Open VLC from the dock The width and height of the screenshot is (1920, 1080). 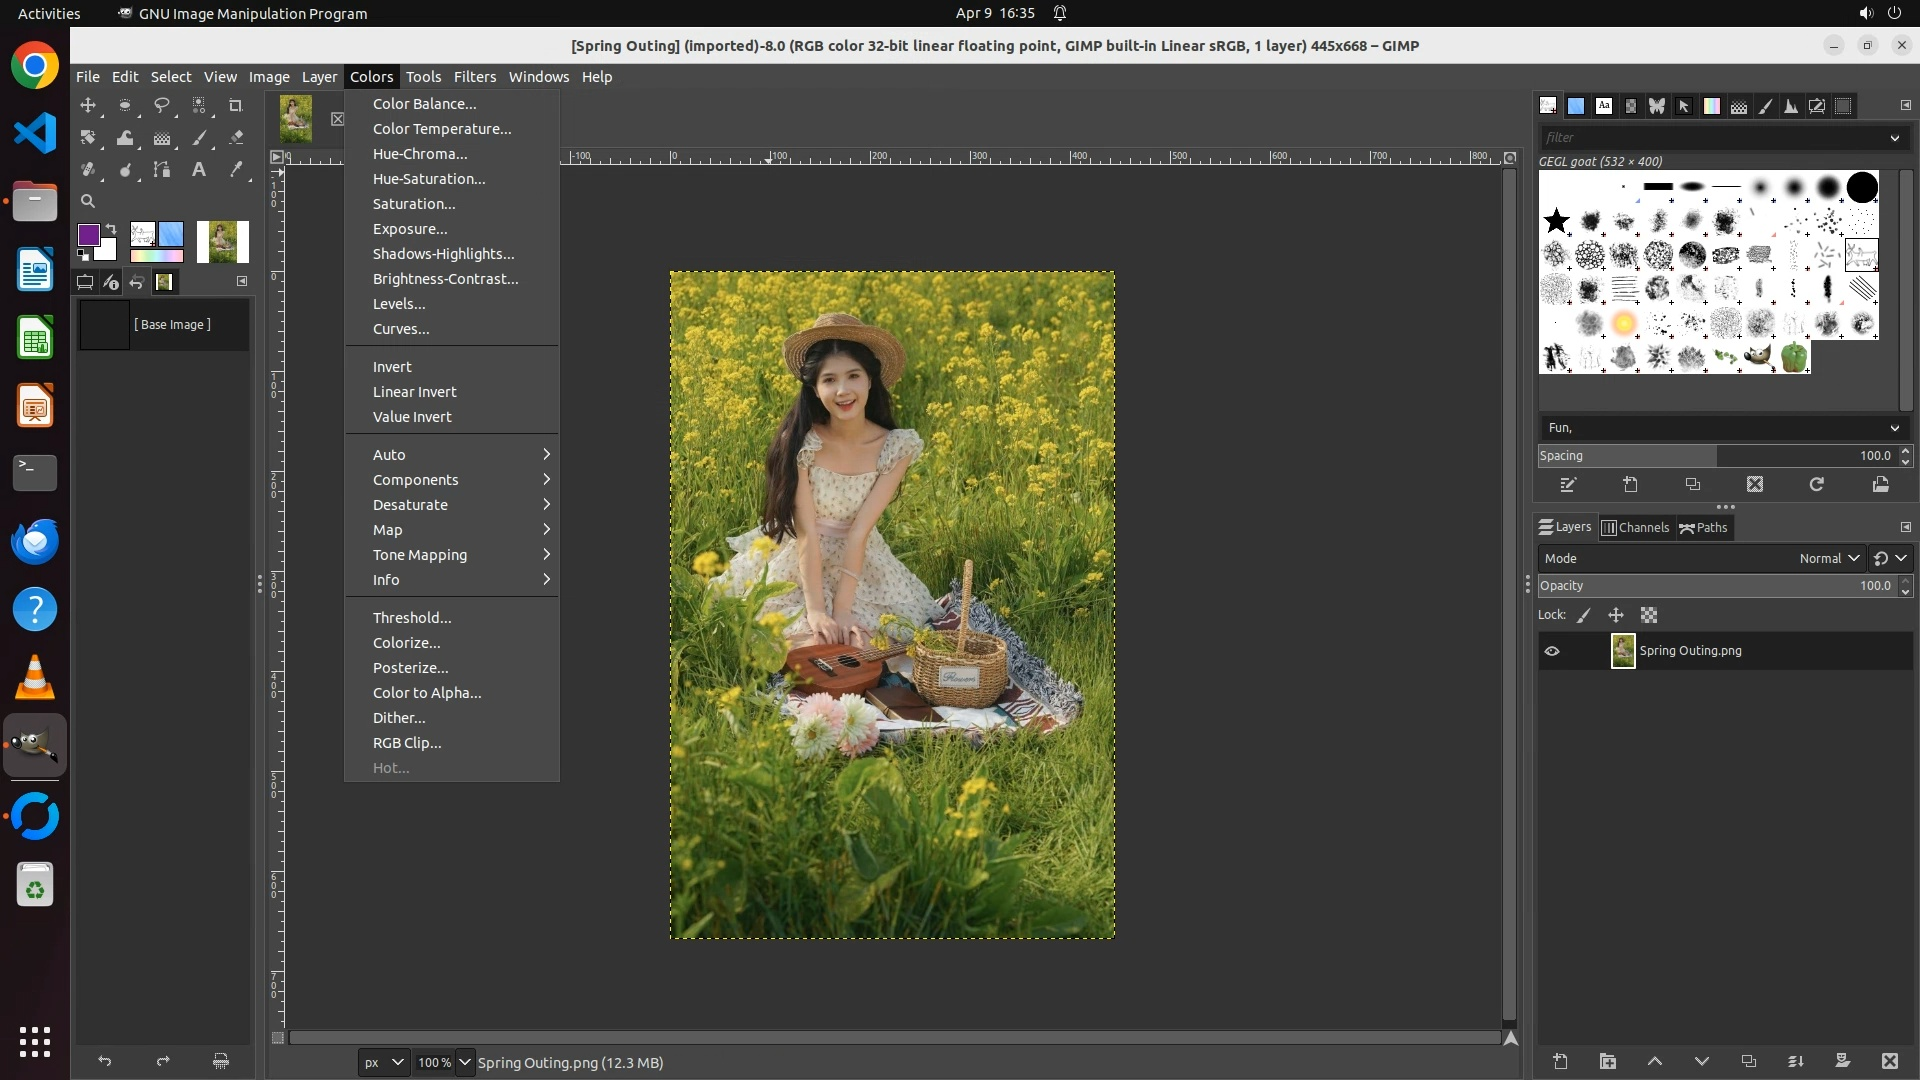click(x=35, y=677)
